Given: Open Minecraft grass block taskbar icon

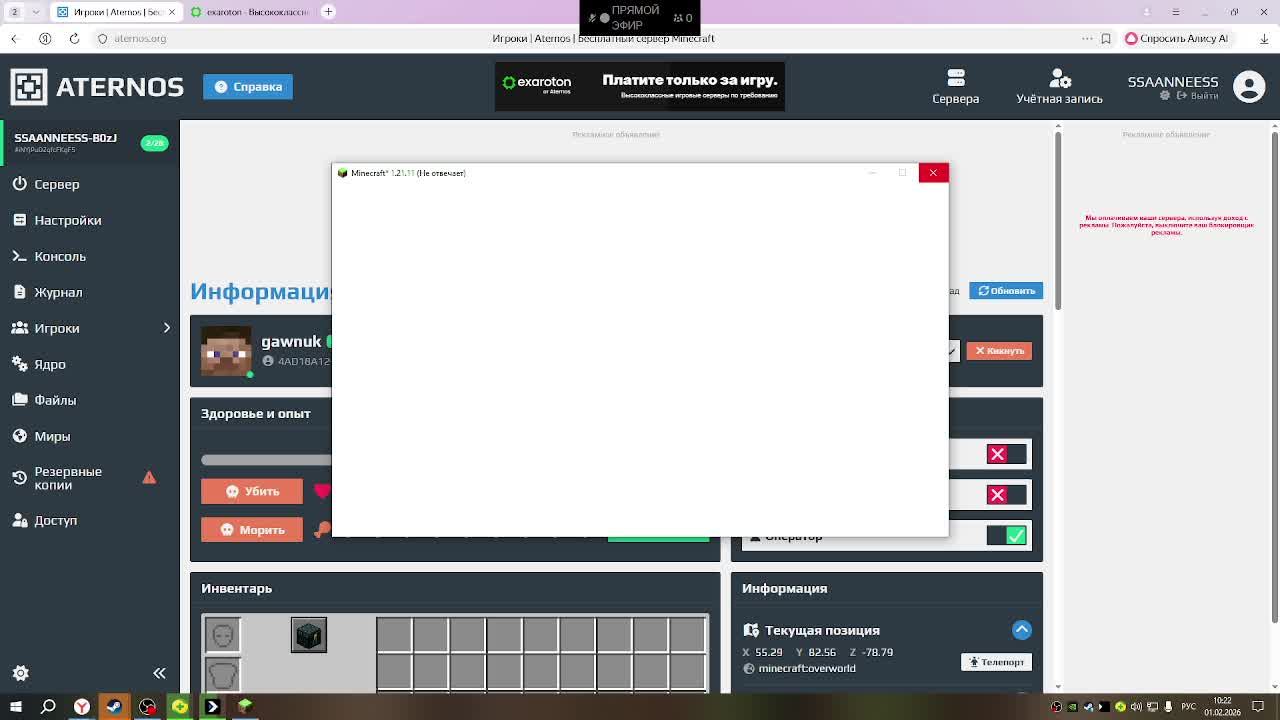Looking at the screenshot, I should click(x=245, y=707).
